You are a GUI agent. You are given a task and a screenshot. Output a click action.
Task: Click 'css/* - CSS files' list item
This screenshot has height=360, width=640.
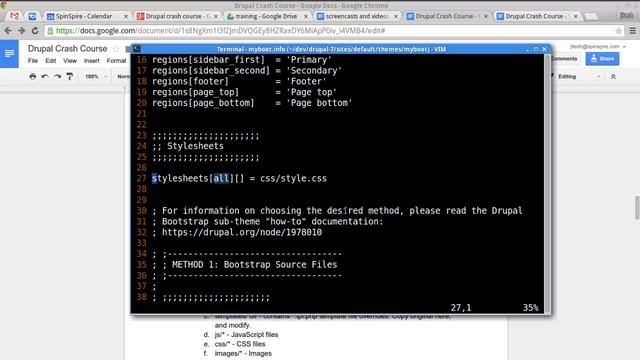240,344
